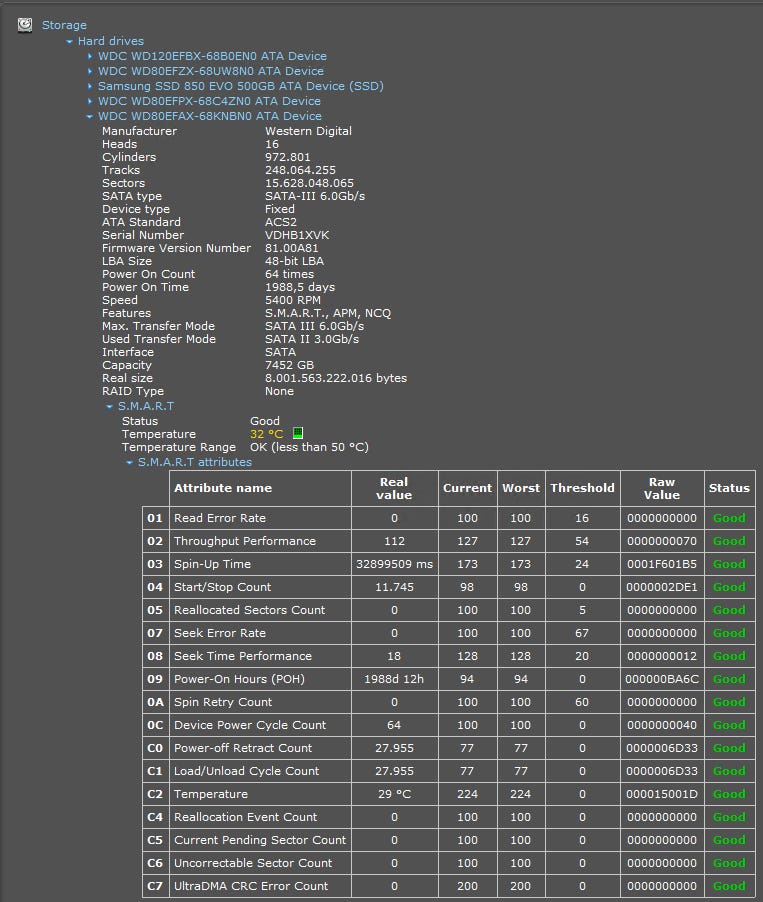763x902 pixels.
Task: Select the UltraDMA CRC Error Count row
Action: (250, 886)
